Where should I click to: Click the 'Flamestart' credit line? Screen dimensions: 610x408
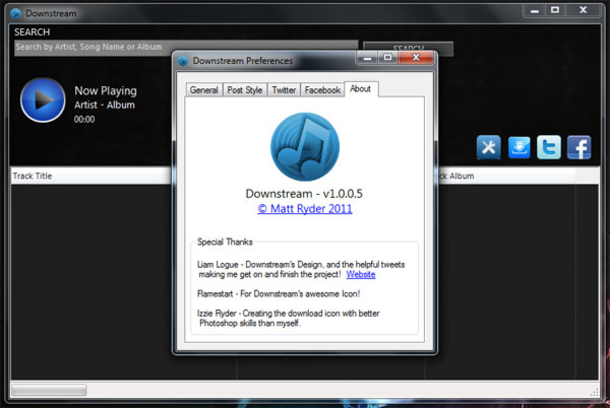tap(279, 294)
